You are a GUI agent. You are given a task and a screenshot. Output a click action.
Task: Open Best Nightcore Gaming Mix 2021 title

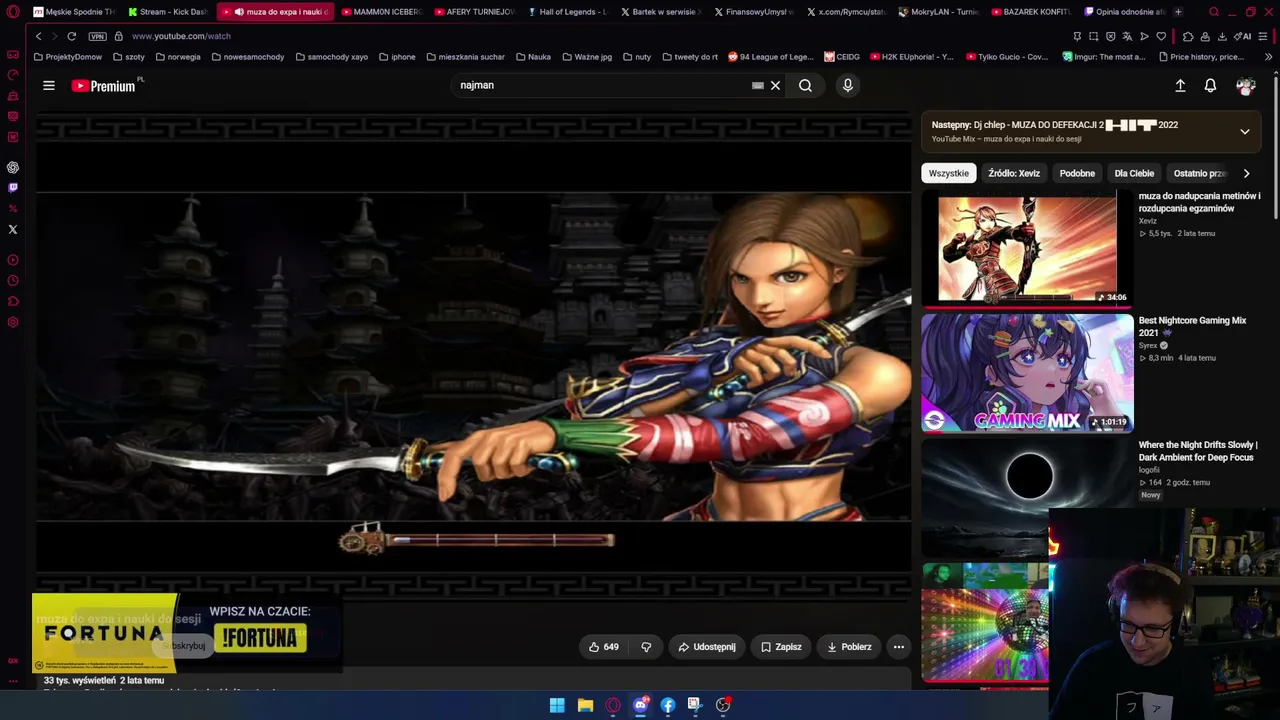pos(1192,326)
